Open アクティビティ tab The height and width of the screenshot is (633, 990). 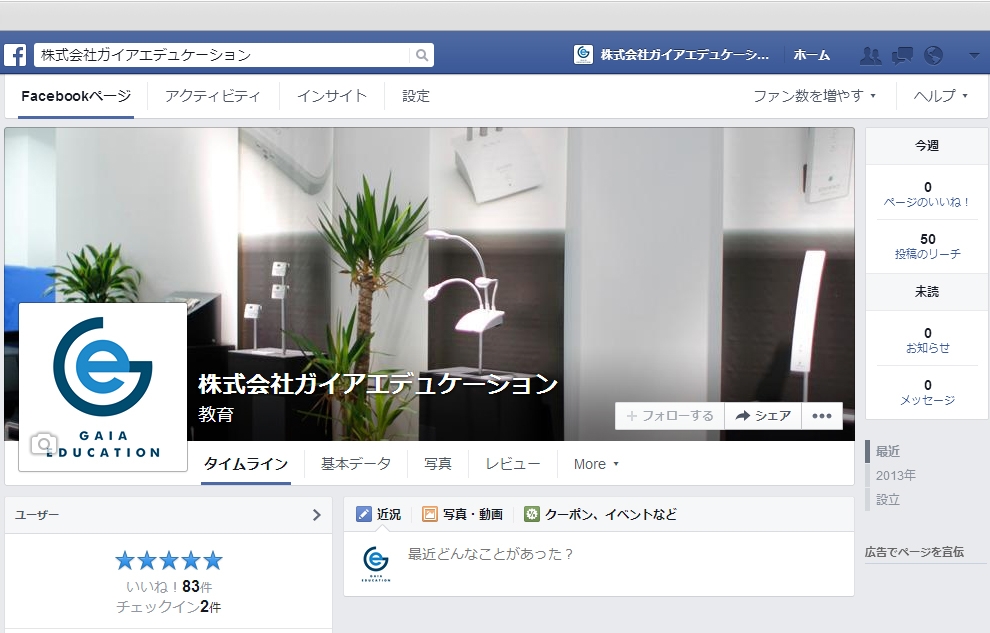(212, 96)
